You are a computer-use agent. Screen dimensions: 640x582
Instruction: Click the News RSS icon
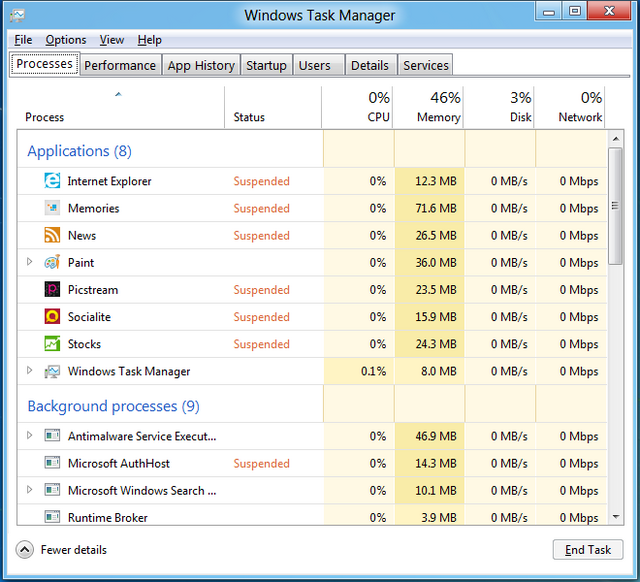click(52, 235)
